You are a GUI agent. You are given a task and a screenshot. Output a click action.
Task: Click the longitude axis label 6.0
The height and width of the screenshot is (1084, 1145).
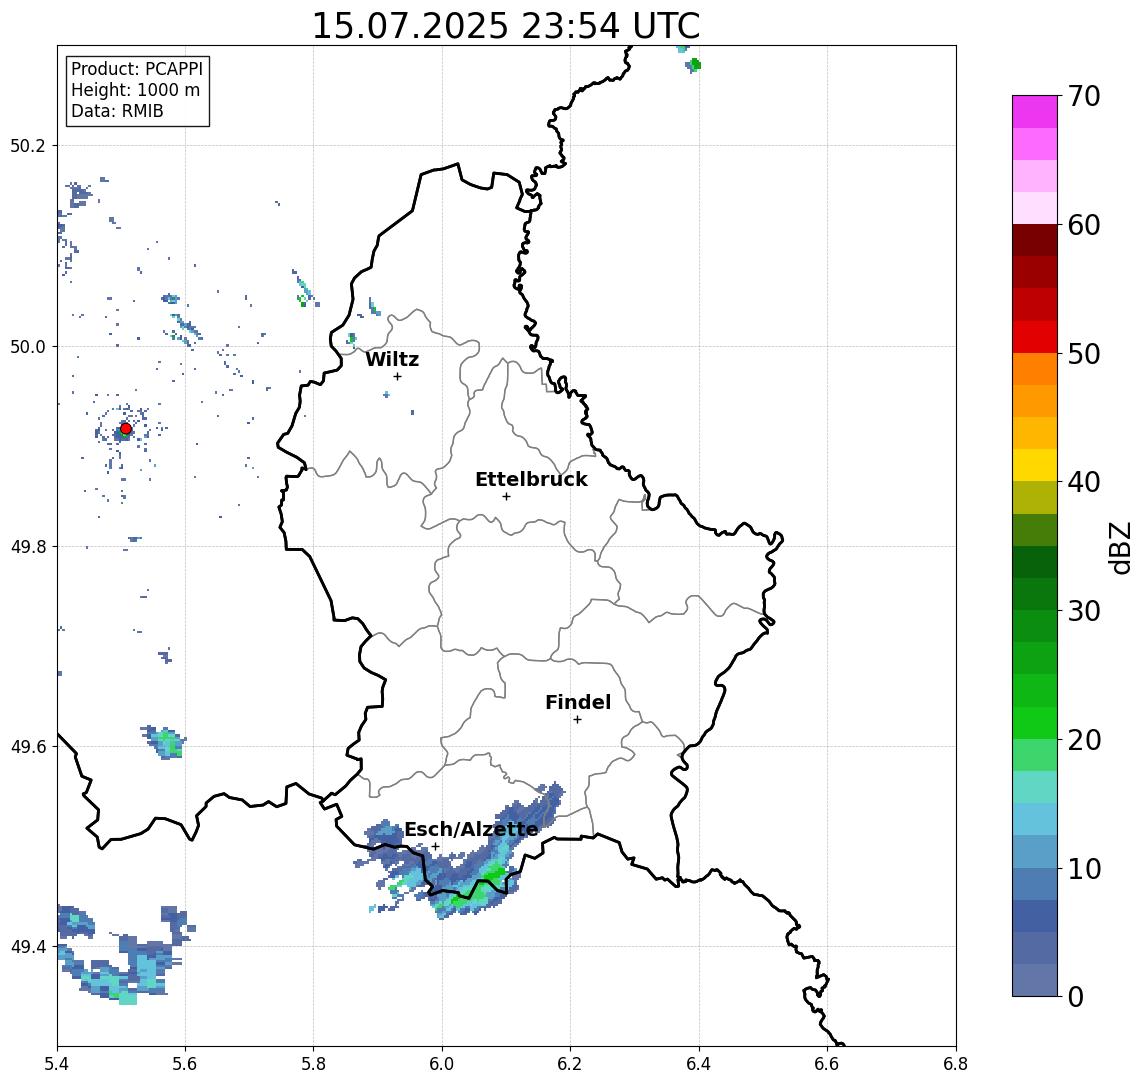coord(442,1064)
